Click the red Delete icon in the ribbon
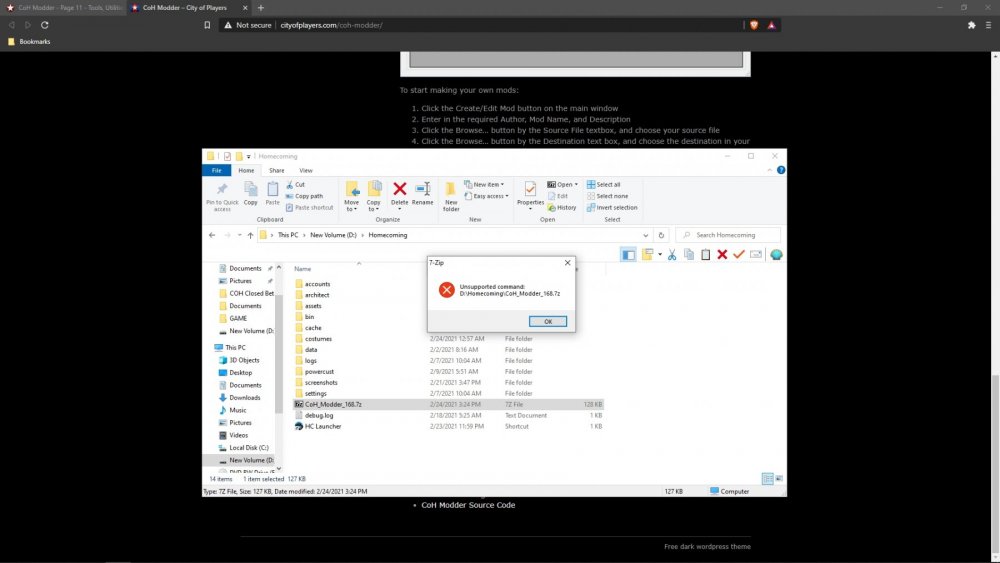This screenshot has height=563, width=1000. (400, 193)
